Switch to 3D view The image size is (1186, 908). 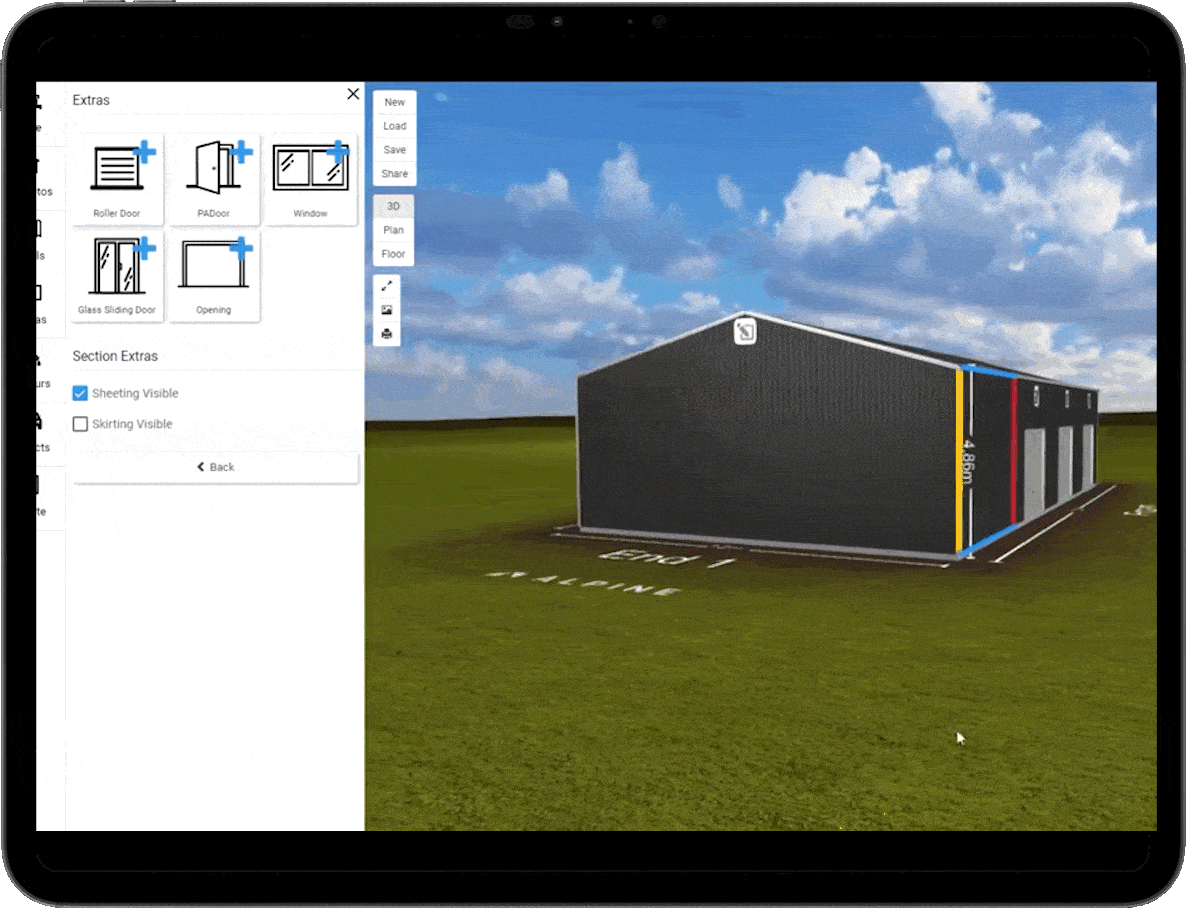tap(393, 206)
